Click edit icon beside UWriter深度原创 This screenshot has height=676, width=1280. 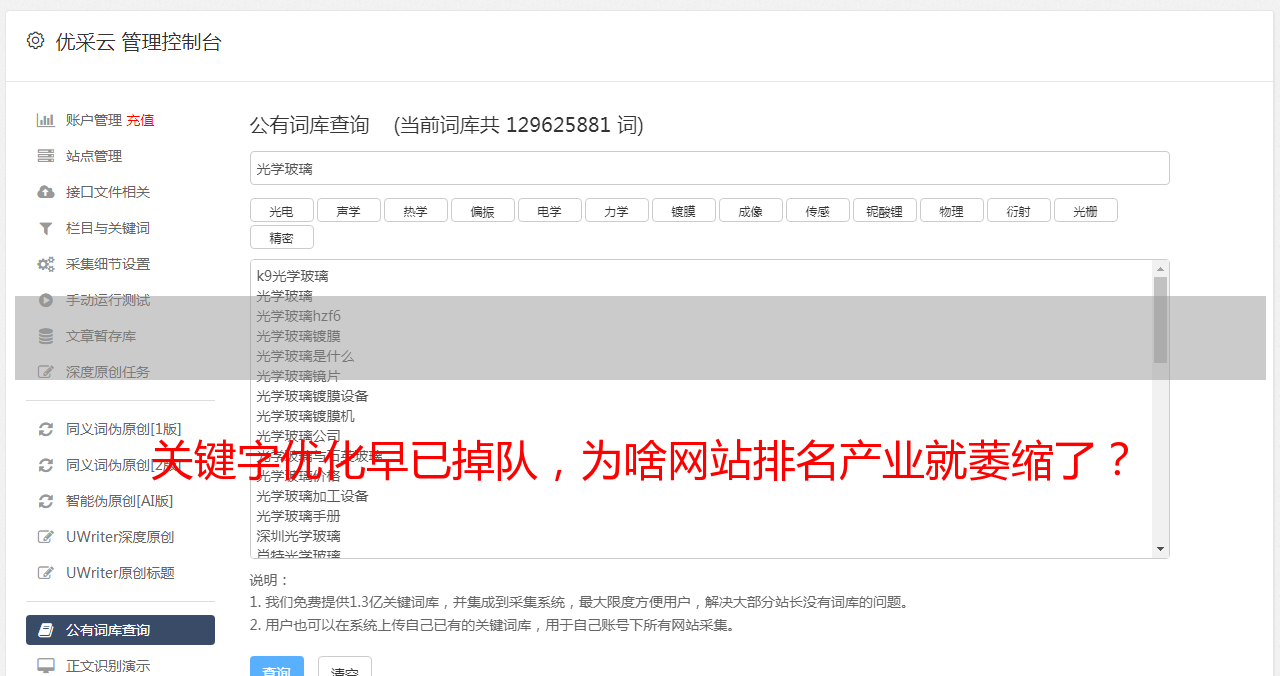[x=46, y=537]
